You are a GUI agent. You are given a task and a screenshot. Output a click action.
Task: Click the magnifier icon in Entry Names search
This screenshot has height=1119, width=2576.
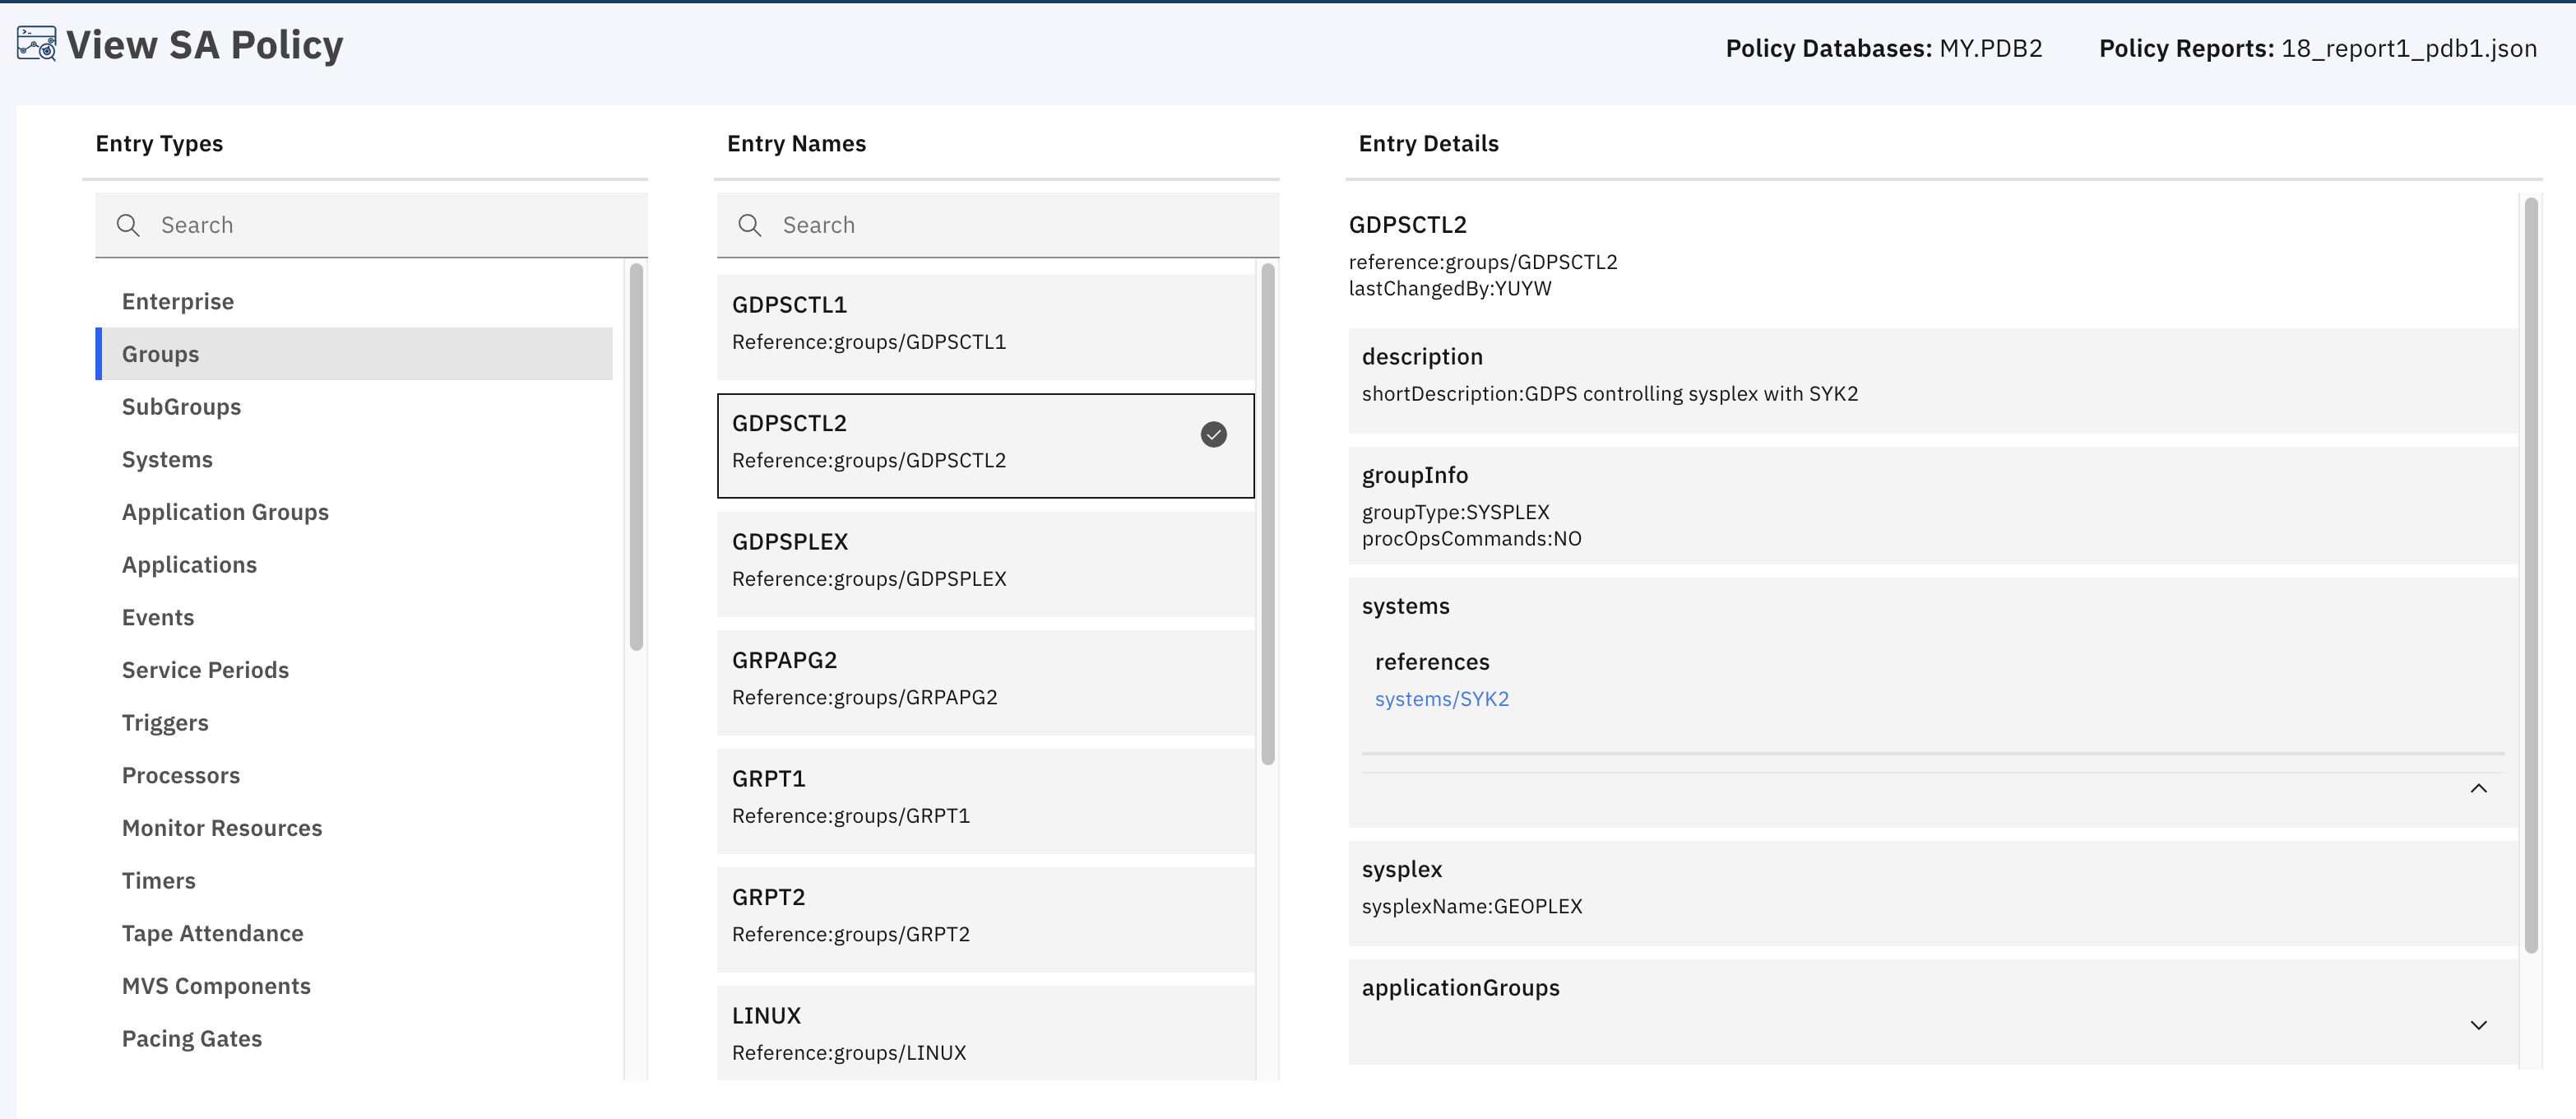point(750,224)
